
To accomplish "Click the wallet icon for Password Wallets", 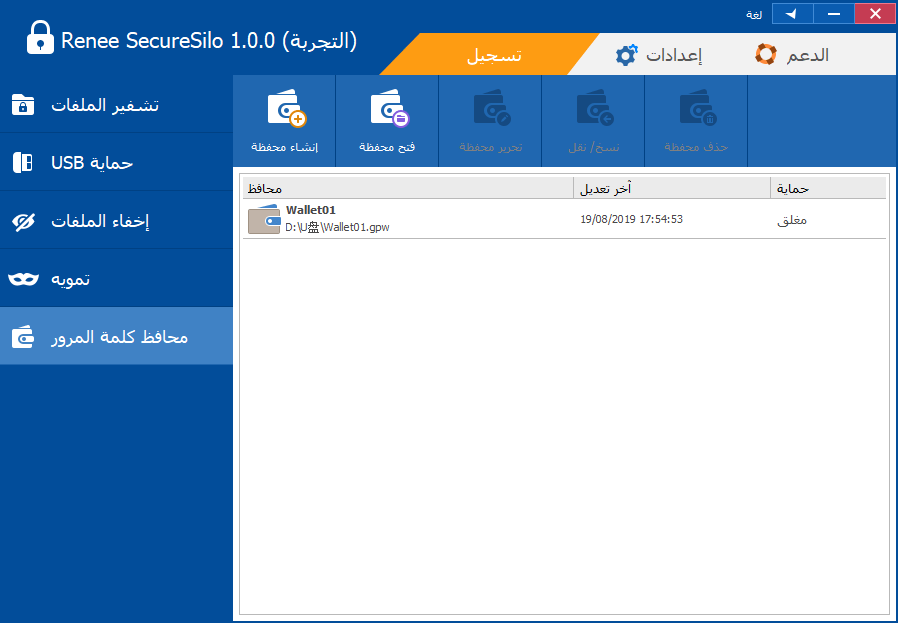I will (x=23, y=337).
